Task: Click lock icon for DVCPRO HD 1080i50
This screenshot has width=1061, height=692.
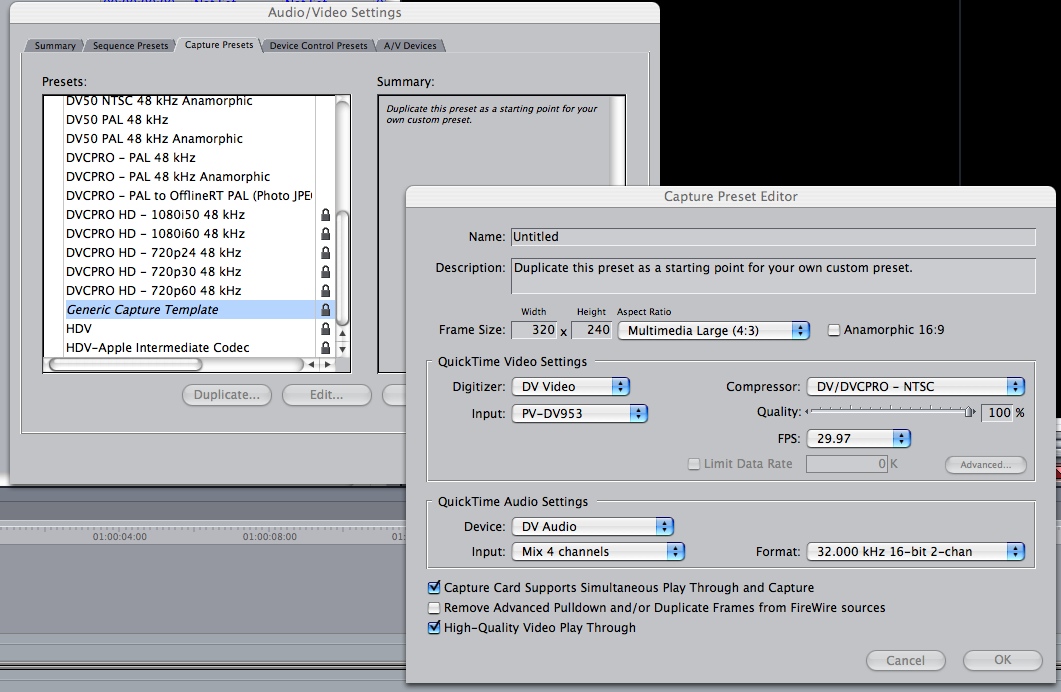Action: (325, 215)
